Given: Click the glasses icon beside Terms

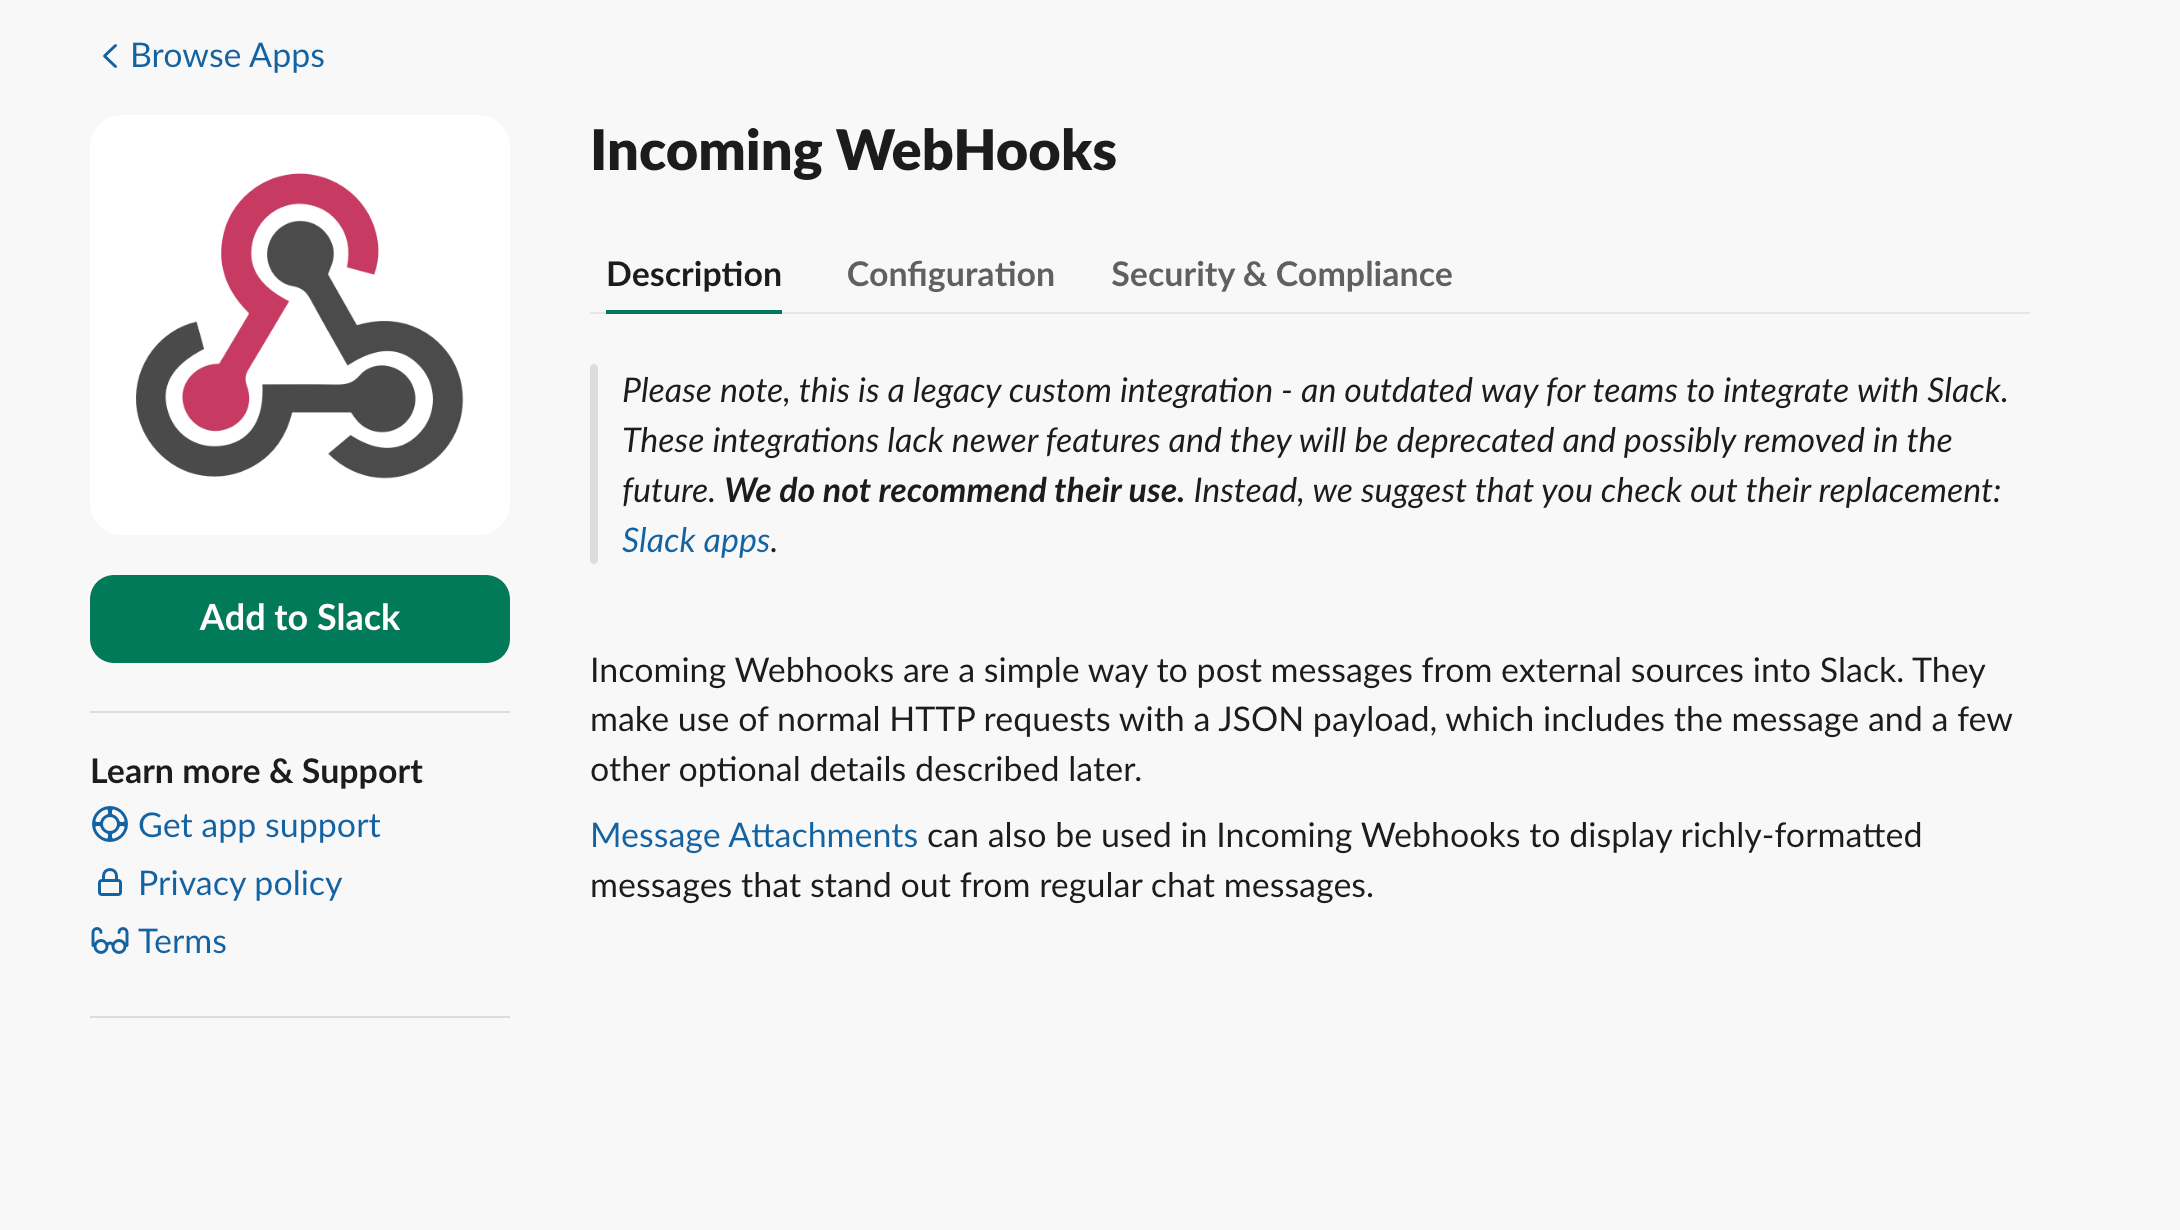Looking at the screenshot, I should [108, 941].
